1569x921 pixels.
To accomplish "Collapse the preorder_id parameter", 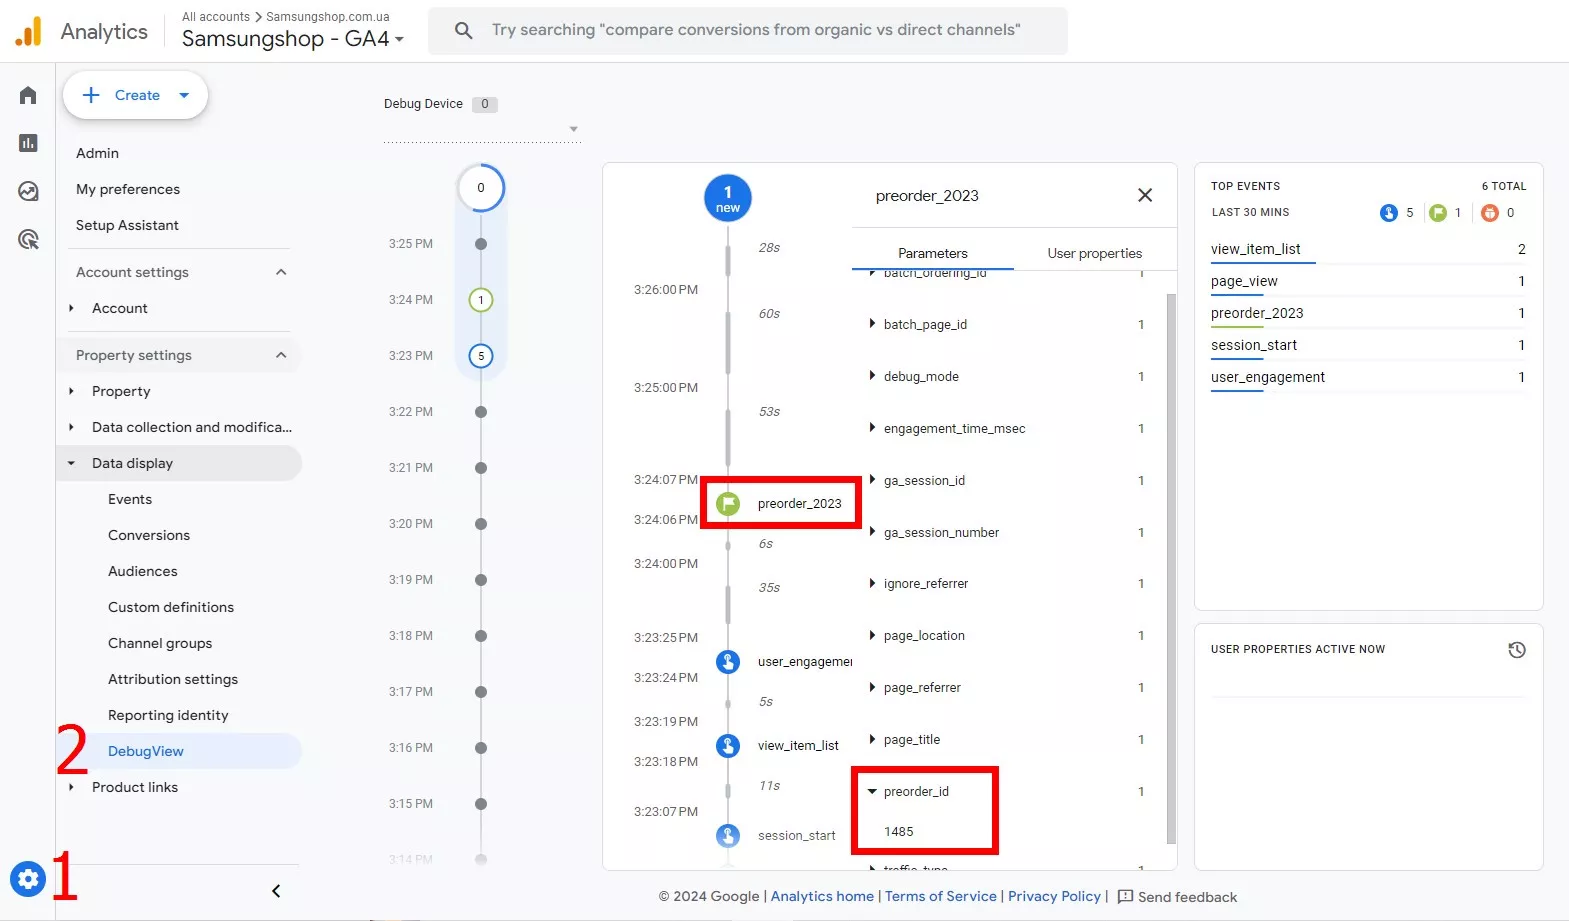I will [872, 791].
